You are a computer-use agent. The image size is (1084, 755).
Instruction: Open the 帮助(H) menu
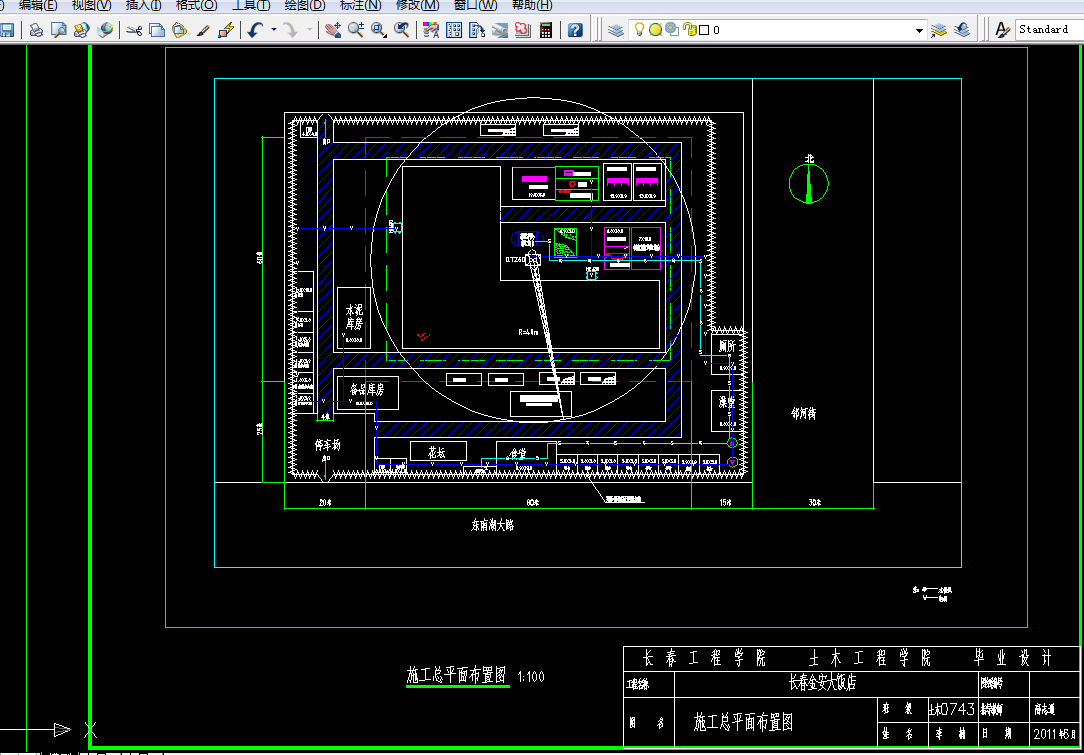coord(532,6)
